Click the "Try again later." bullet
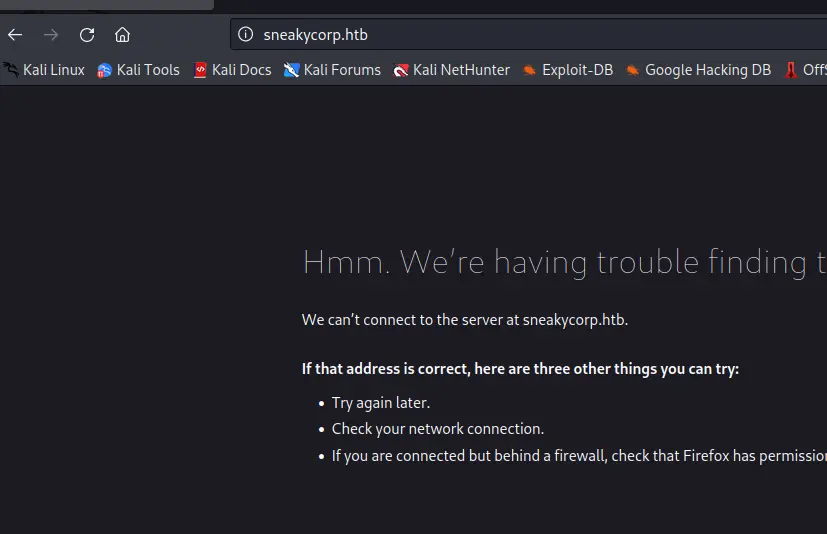The image size is (827, 534). pyautogui.click(x=381, y=403)
